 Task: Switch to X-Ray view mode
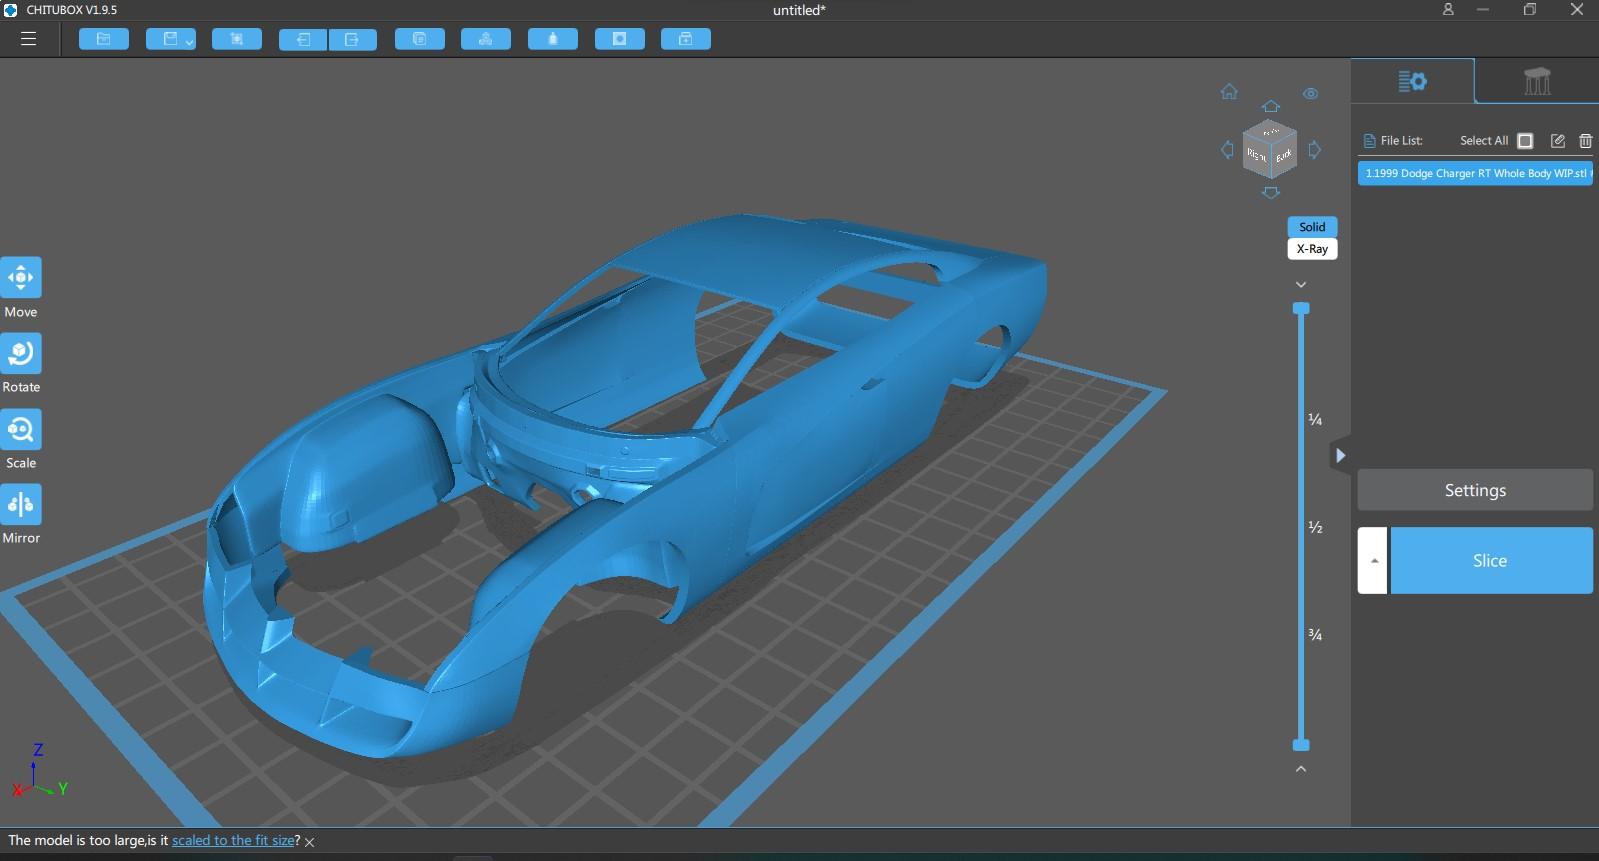tap(1312, 249)
